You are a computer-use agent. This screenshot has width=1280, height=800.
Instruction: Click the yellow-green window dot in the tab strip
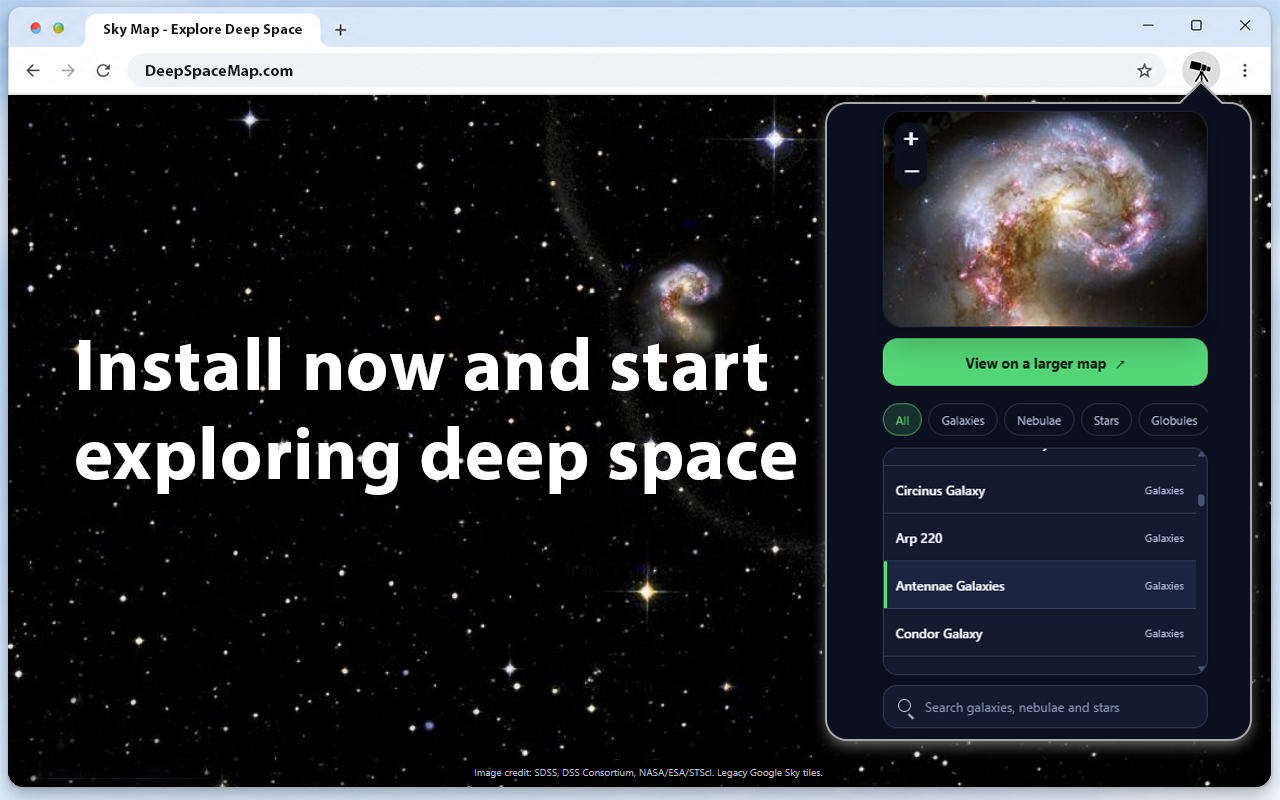(x=59, y=29)
